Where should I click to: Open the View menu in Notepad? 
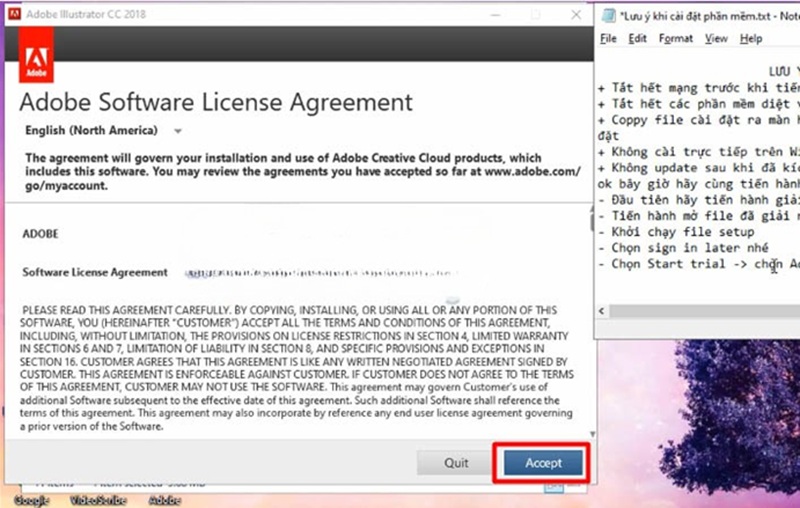pyautogui.click(x=716, y=39)
